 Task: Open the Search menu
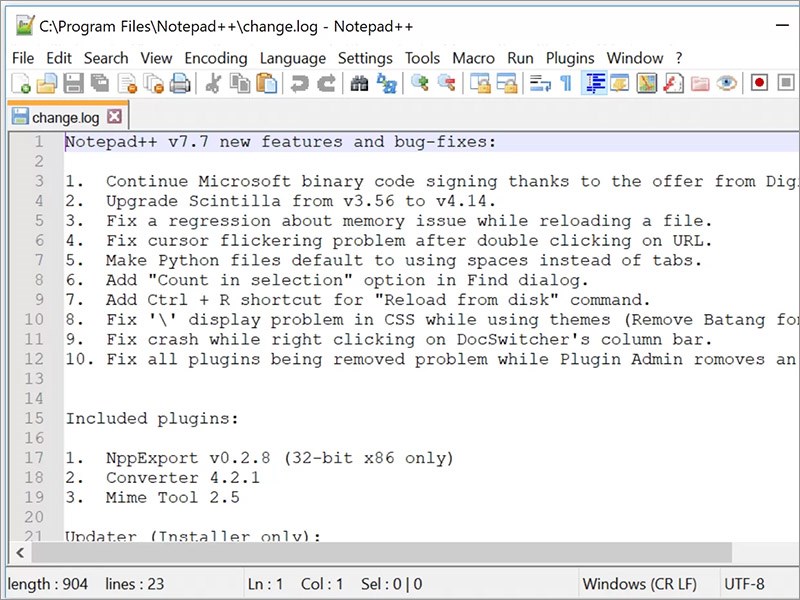(106, 58)
